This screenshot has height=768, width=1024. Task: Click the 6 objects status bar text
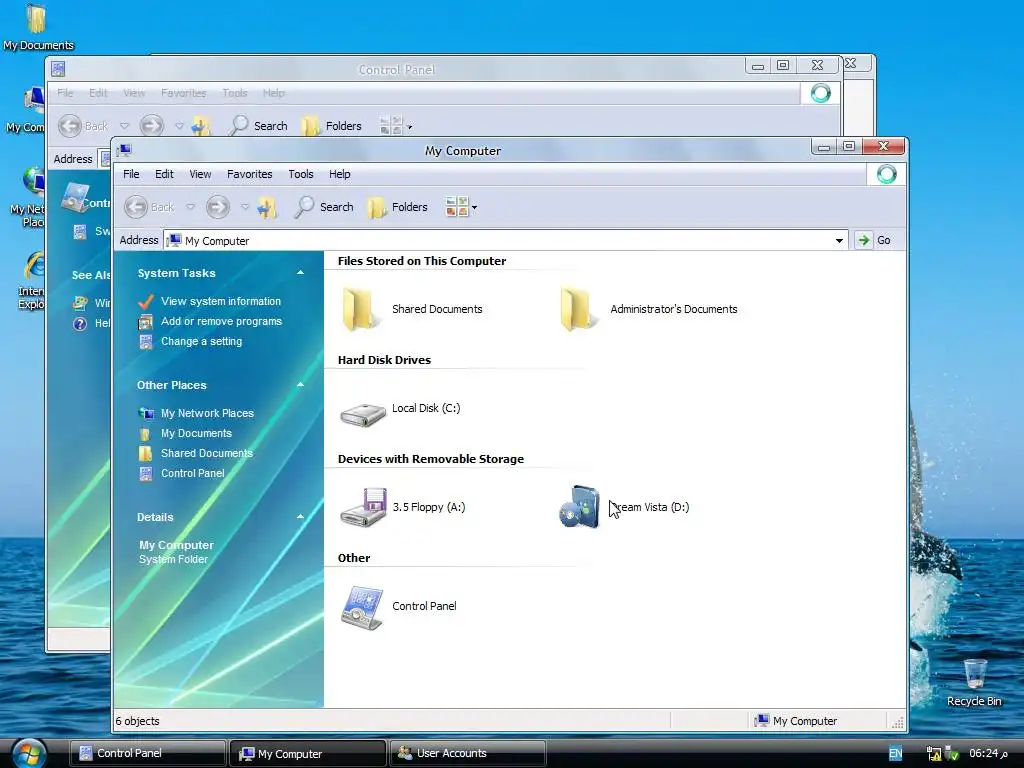tap(138, 721)
